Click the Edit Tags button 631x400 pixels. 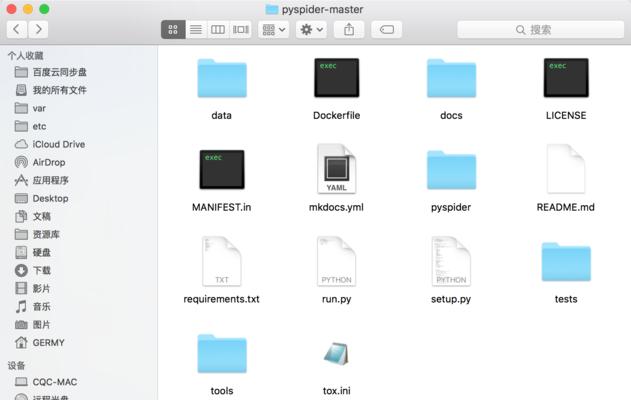[x=386, y=29]
